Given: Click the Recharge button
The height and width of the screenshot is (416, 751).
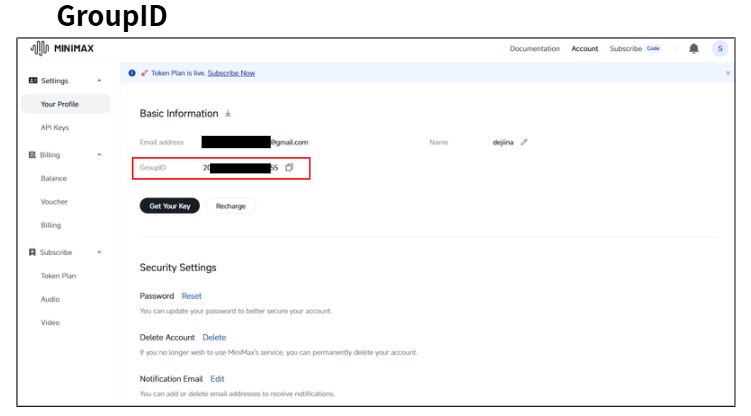Looking at the screenshot, I should (x=230, y=206).
